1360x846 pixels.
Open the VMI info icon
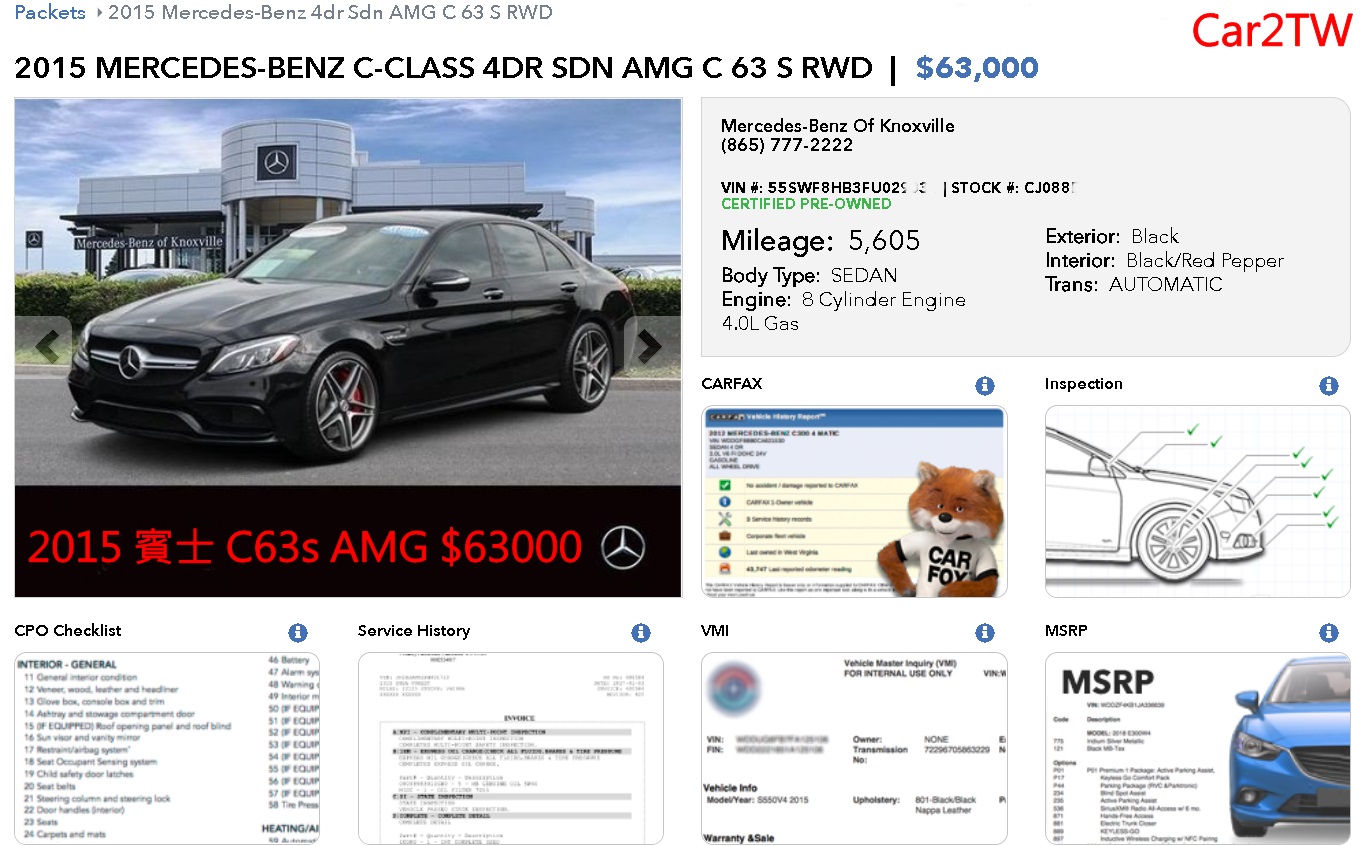coord(985,633)
